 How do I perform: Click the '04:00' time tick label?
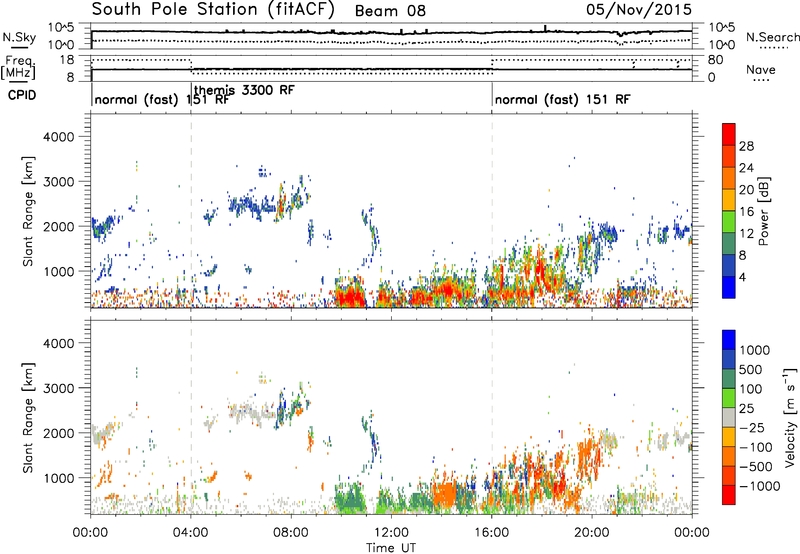(x=190, y=533)
